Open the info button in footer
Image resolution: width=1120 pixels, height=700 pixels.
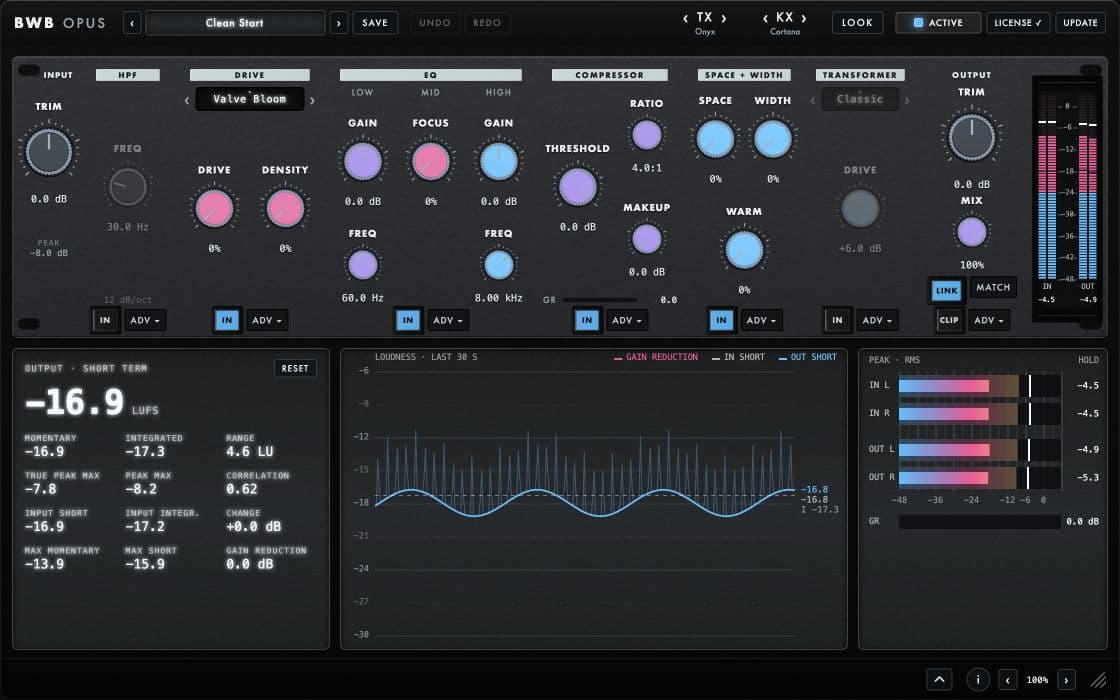[978, 679]
